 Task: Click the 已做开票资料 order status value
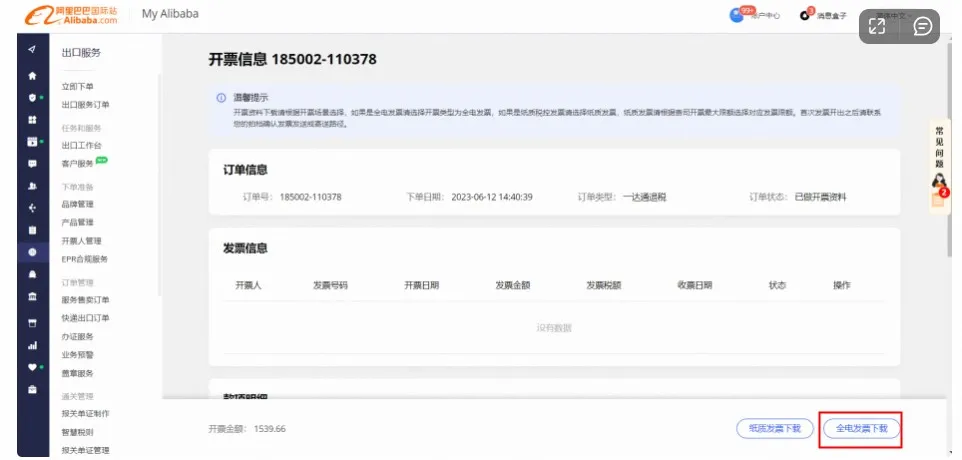click(x=820, y=197)
